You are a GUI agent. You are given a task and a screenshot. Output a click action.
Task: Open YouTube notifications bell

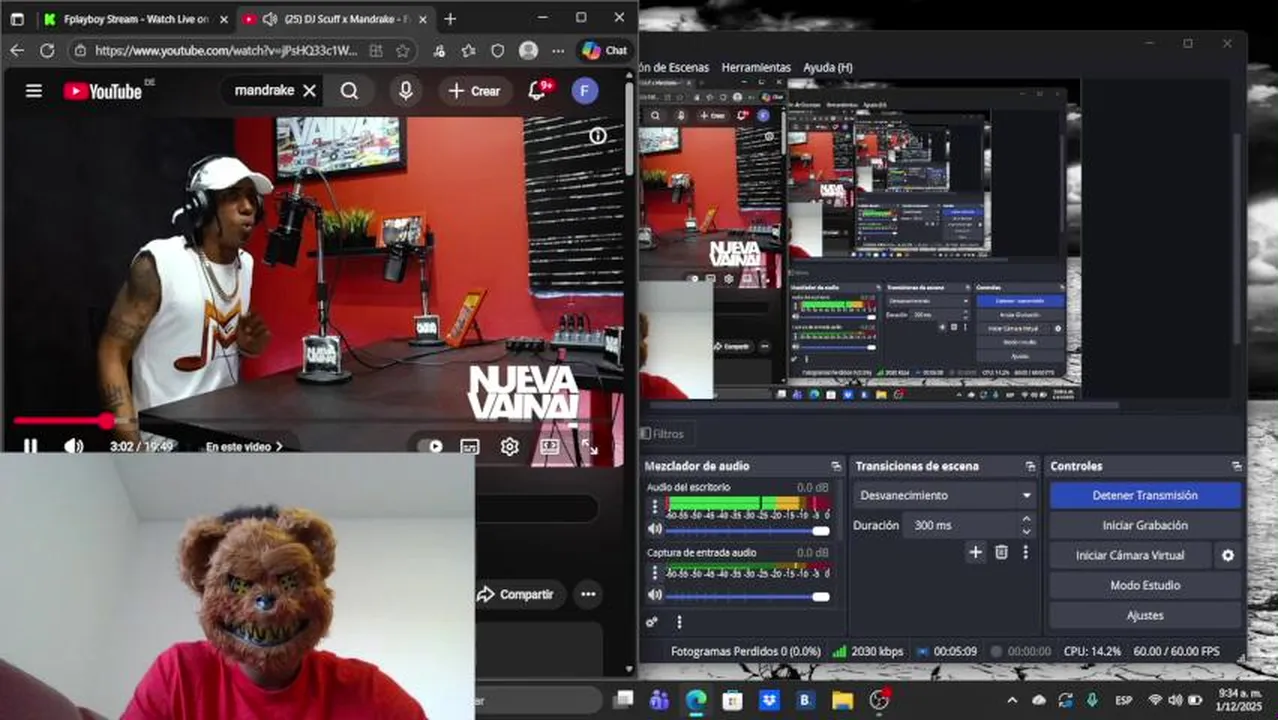(537, 91)
